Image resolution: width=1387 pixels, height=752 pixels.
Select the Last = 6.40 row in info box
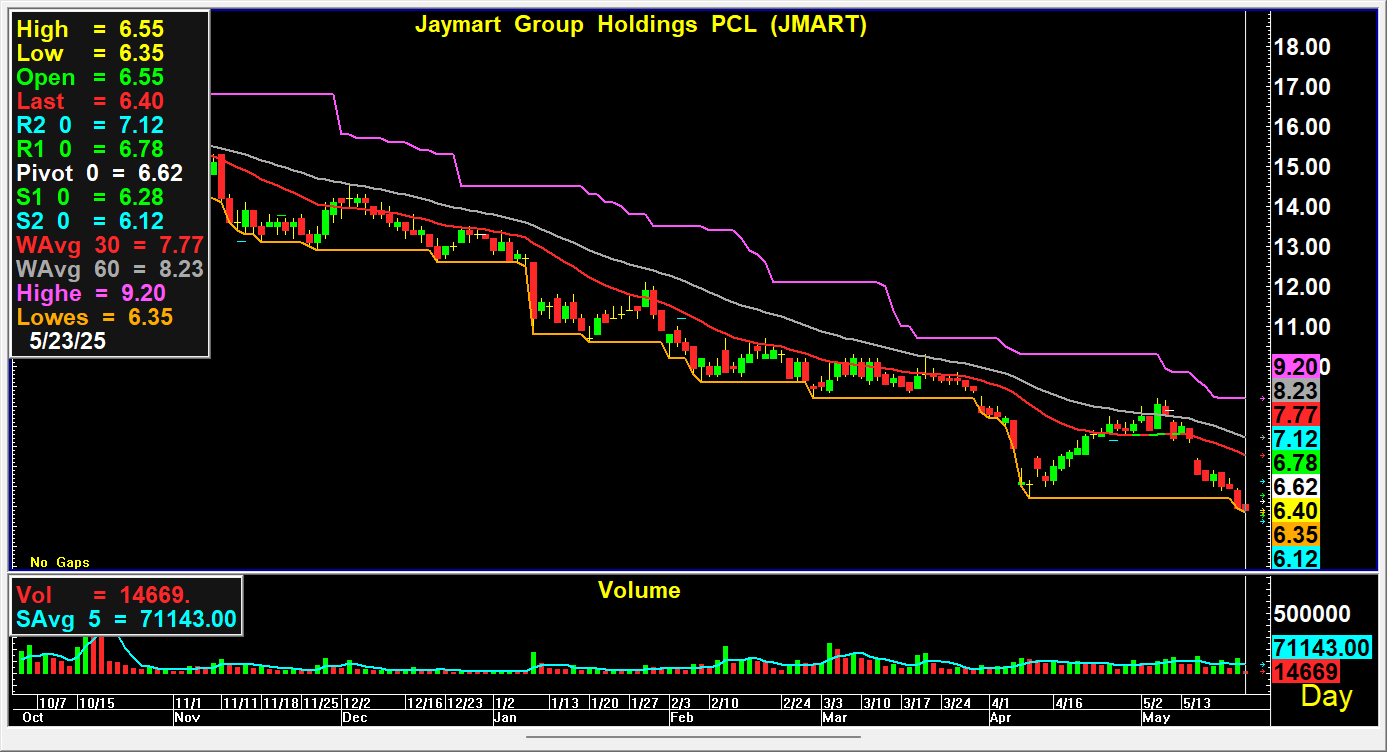90,102
